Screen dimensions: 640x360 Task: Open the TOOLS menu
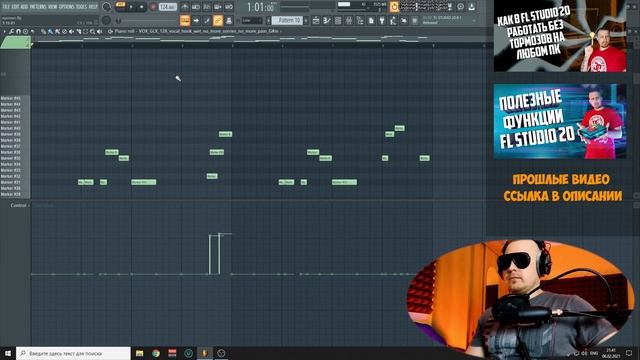[x=81, y=7]
